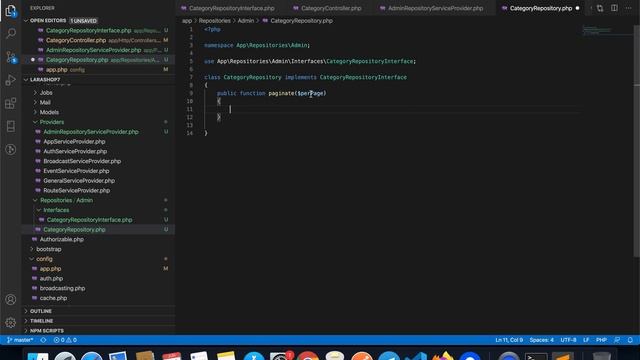Image resolution: width=640 pixels, height=360 pixels.
Task: Open Chrome from the dock
Action: (308, 356)
